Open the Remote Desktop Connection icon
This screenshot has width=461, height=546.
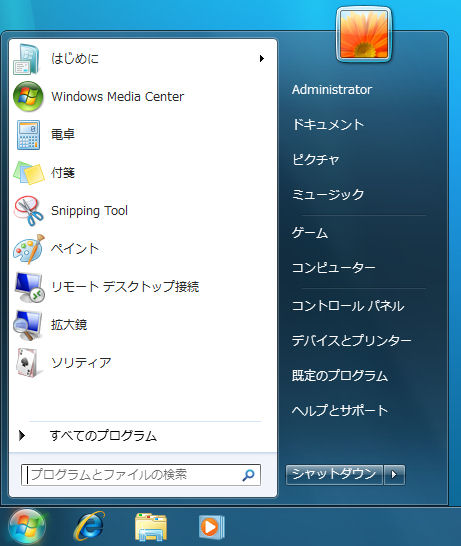coord(29,287)
